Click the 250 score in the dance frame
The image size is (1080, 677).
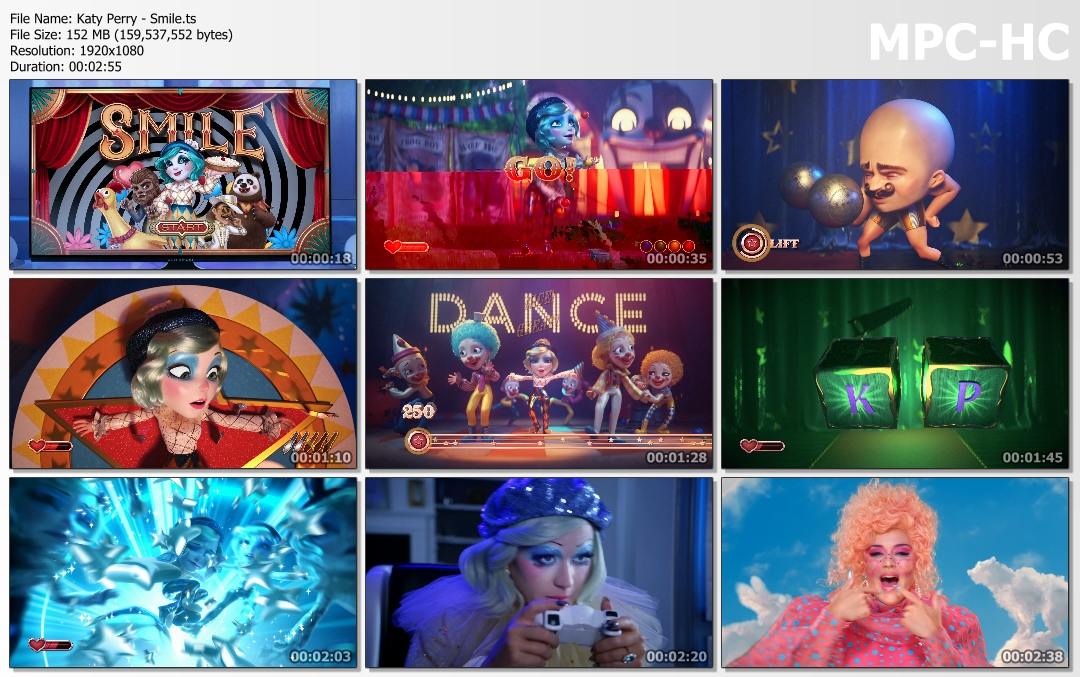click(x=419, y=411)
